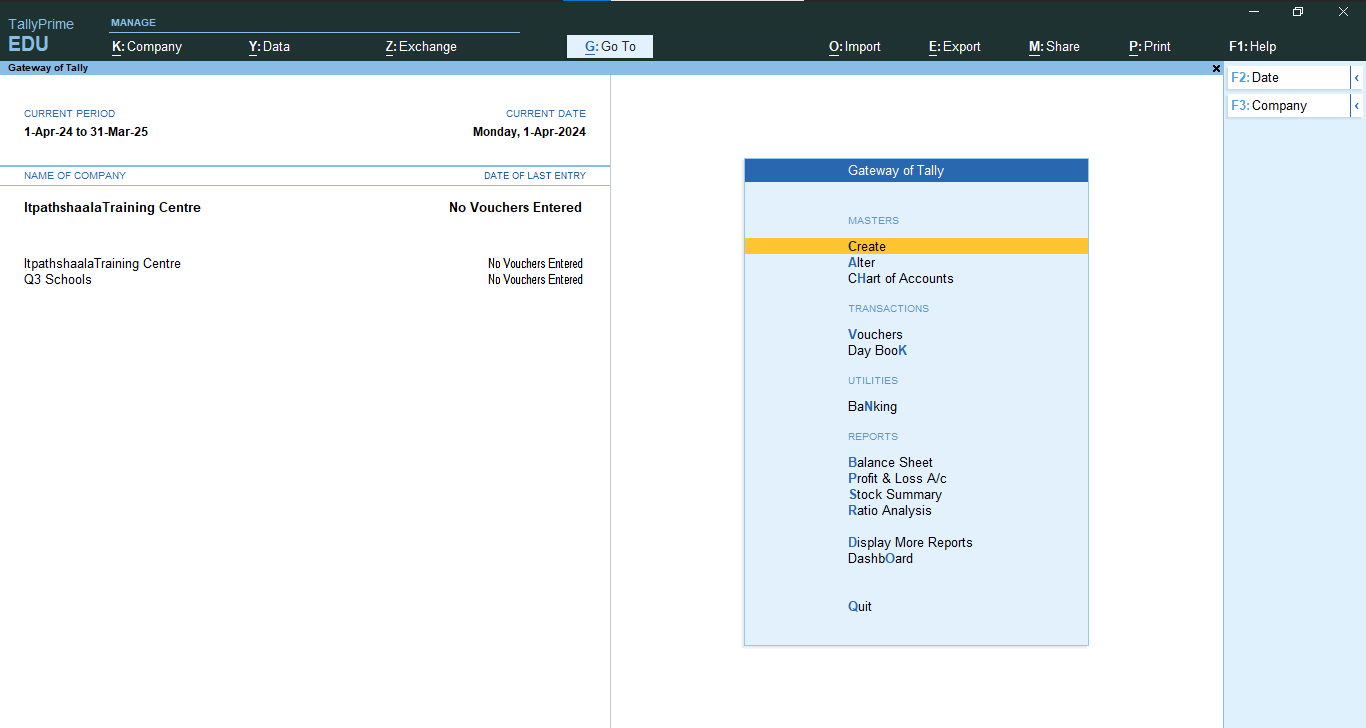Open Ratio Analysis report

click(889, 510)
